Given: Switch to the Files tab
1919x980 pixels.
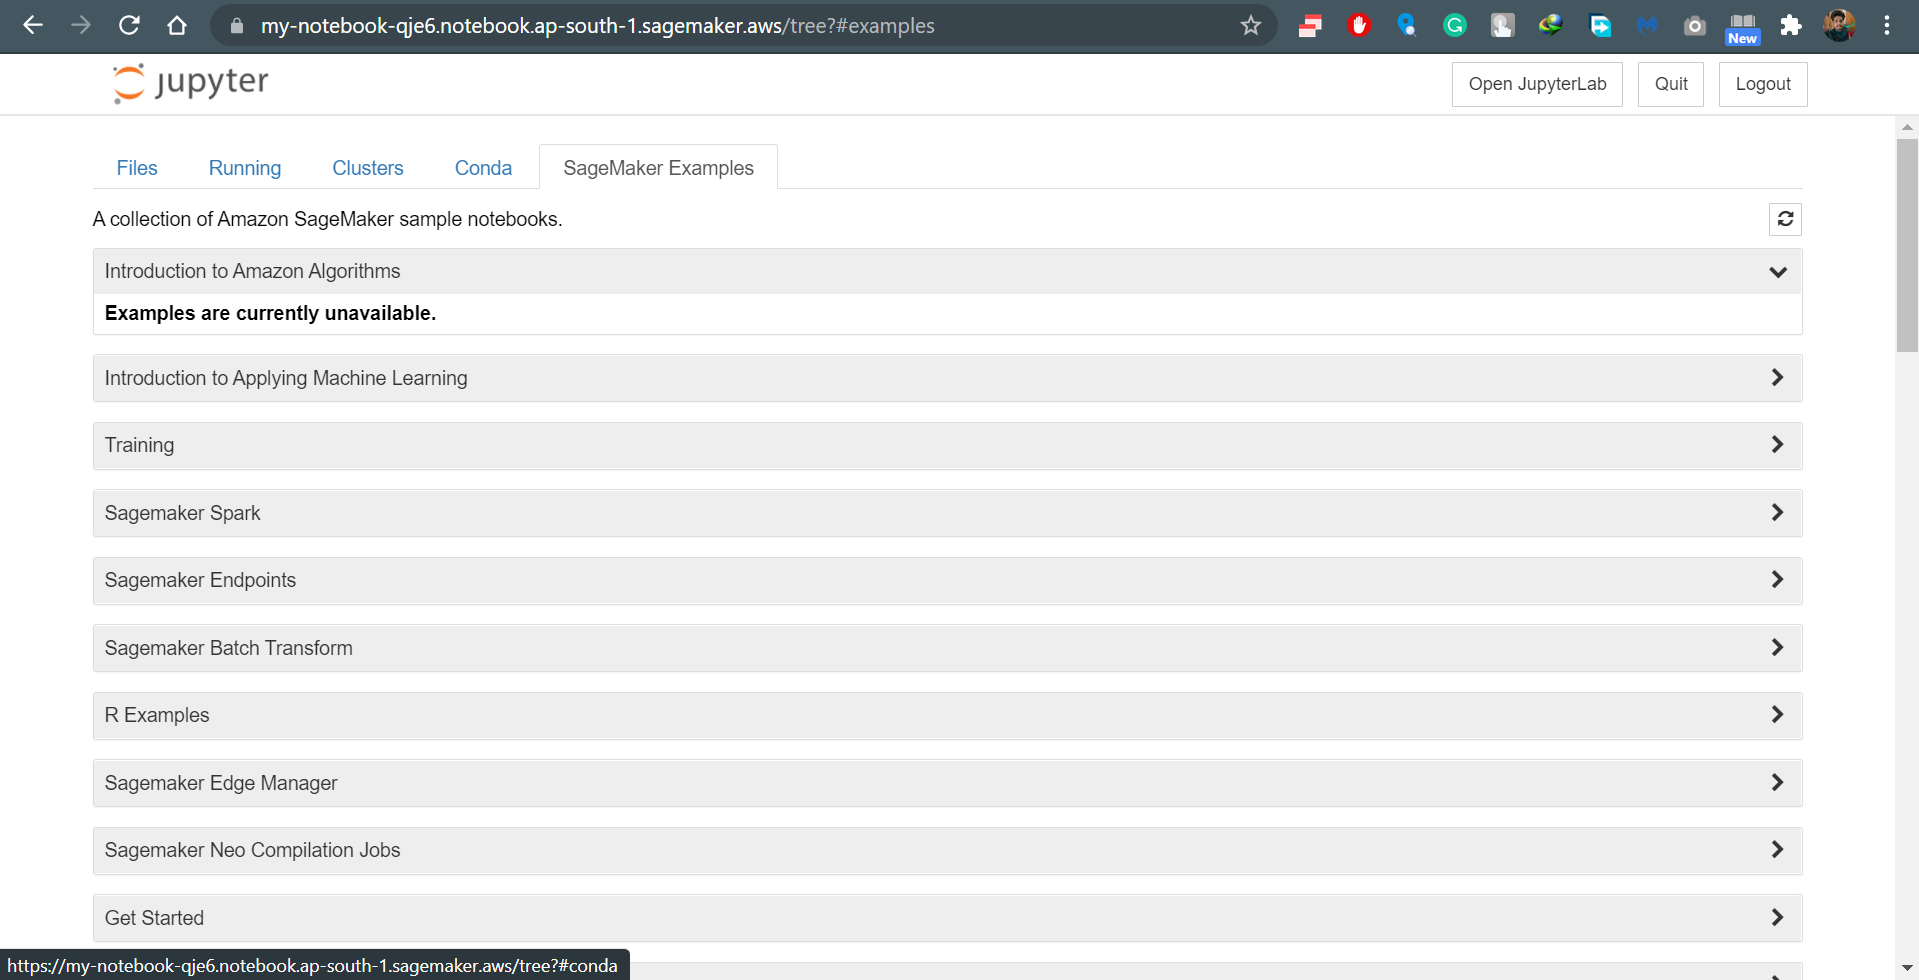Looking at the screenshot, I should point(137,168).
